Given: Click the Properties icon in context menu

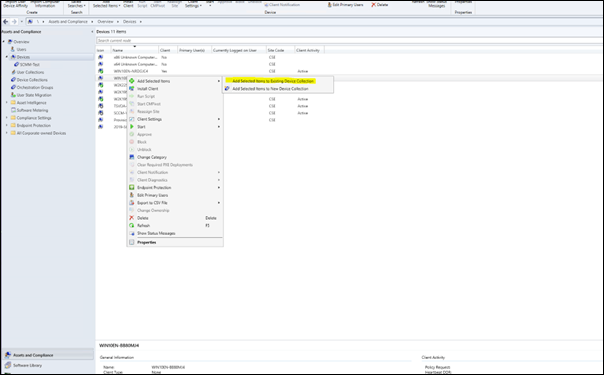Looking at the screenshot, I should pos(132,243).
